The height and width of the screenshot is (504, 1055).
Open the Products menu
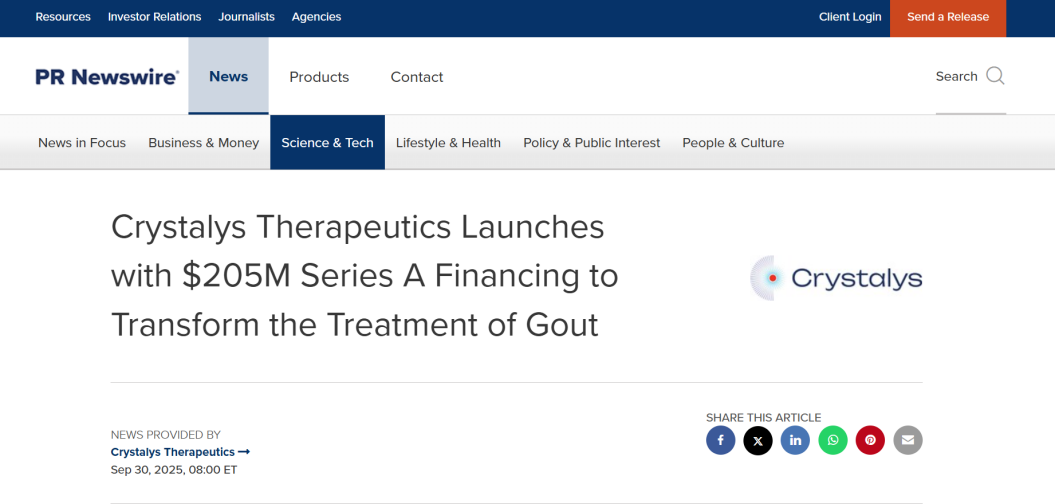click(x=319, y=77)
